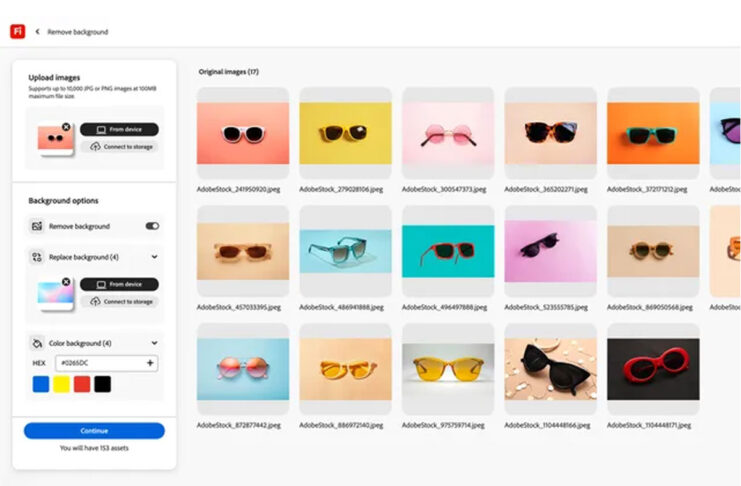Click the AdobeStock_523555785.jpeg file name
This screenshot has width=741, height=486.
[546, 307]
